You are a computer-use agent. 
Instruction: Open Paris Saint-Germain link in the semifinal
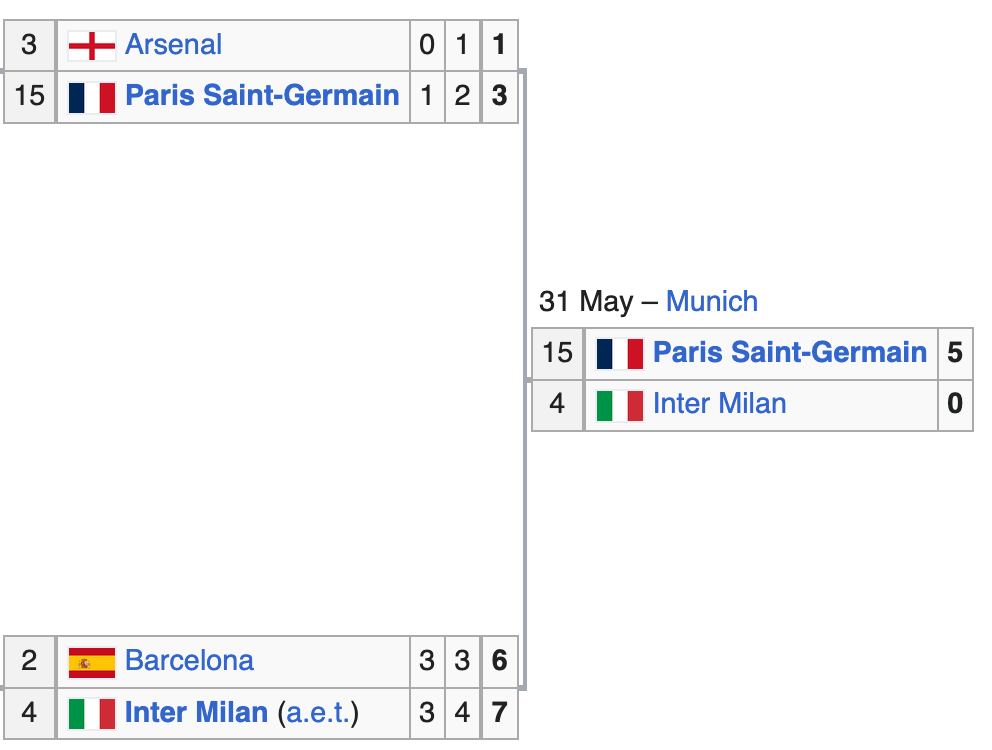[x=263, y=96]
